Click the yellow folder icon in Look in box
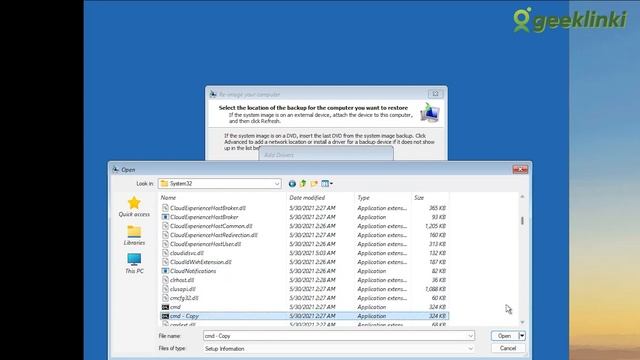640x360 pixels. pyautogui.click(x=164, y=184)
